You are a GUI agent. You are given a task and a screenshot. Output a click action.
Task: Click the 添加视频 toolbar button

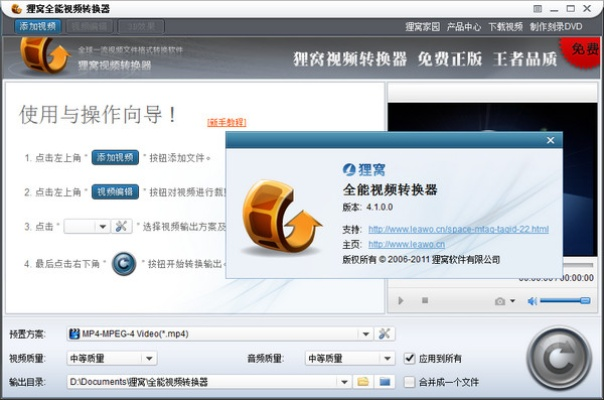pyautogui.click(x=37, y=27)
